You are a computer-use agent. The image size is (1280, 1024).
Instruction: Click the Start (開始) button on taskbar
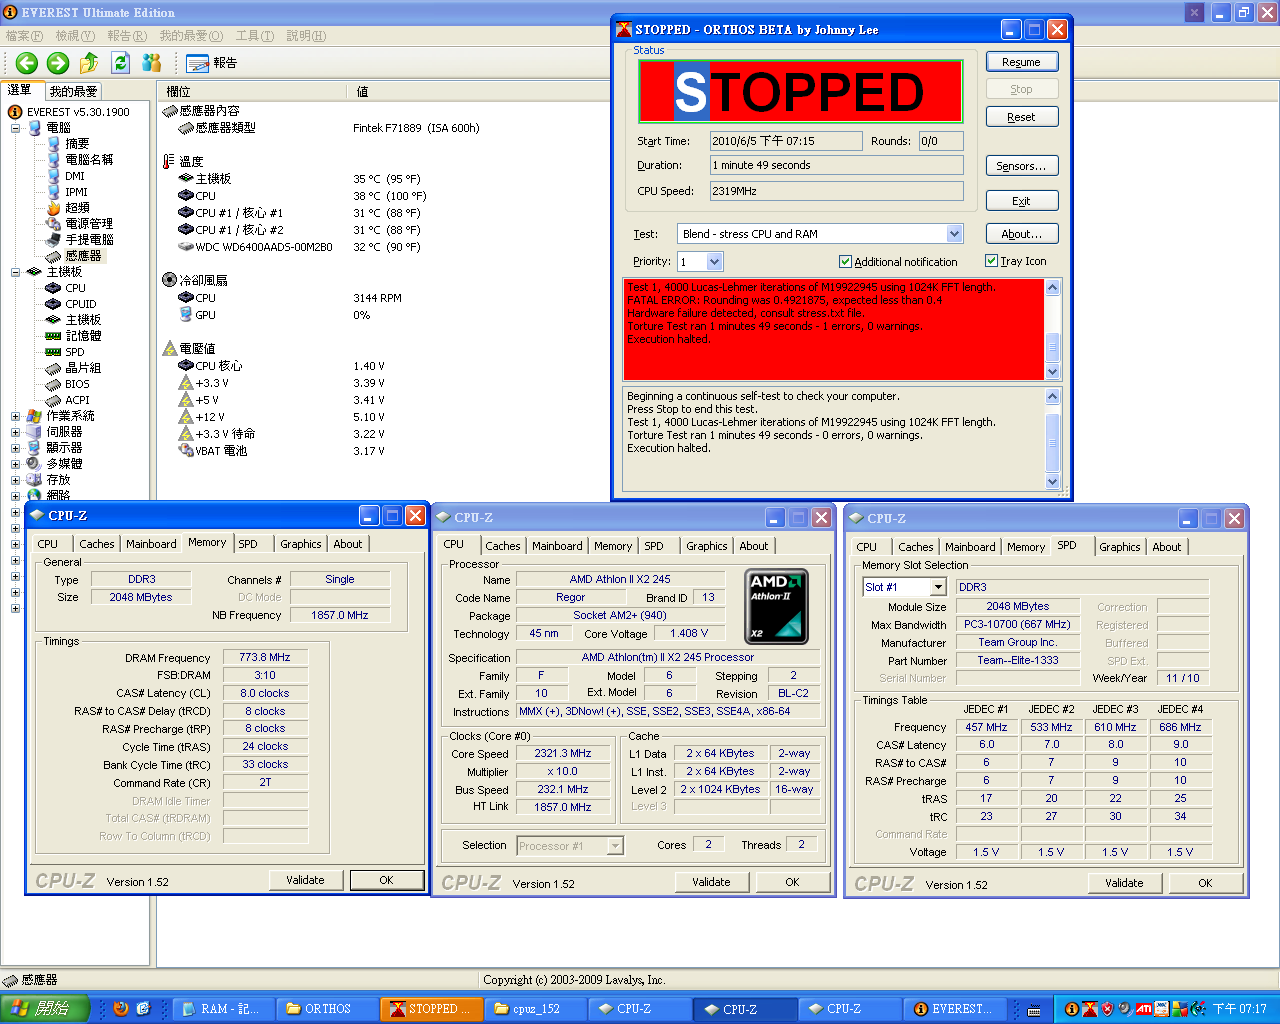coord(45,1009)
